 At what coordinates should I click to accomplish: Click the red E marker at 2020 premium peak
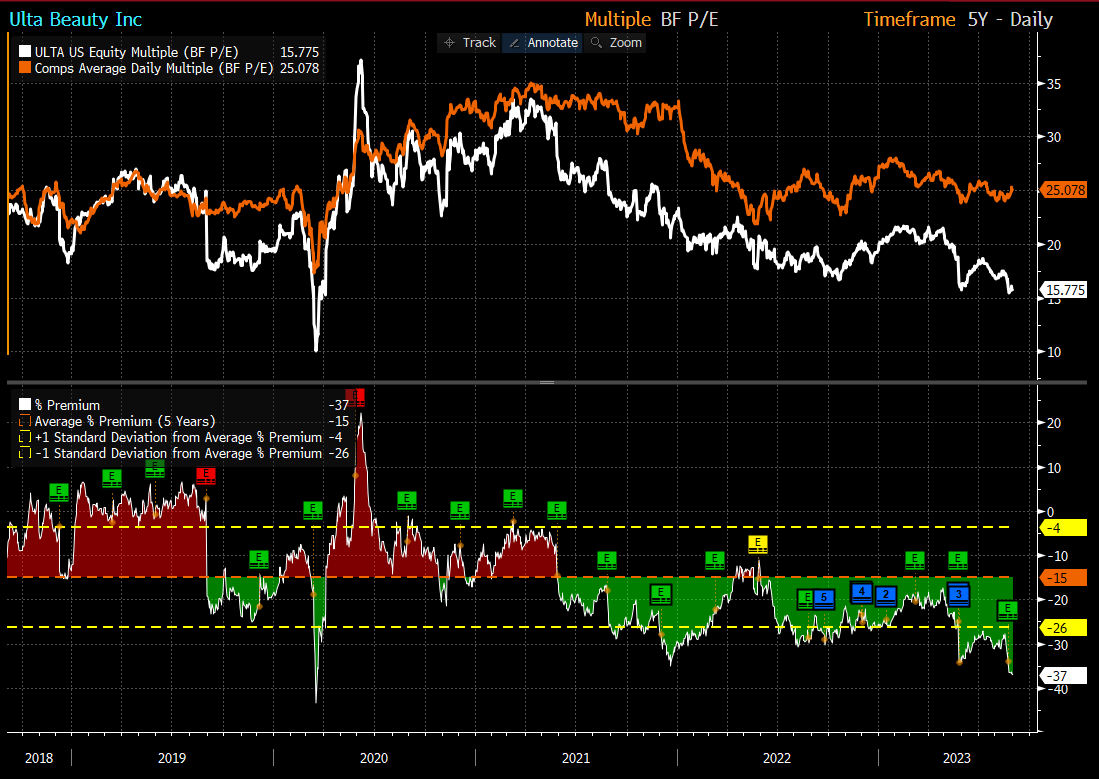pyautogui.click(x=355, y=398)
